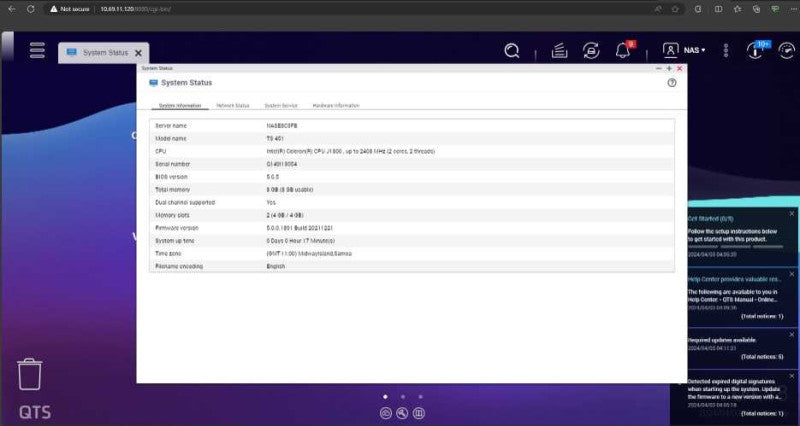Switch to Hardware Information tab

point(336,106)
